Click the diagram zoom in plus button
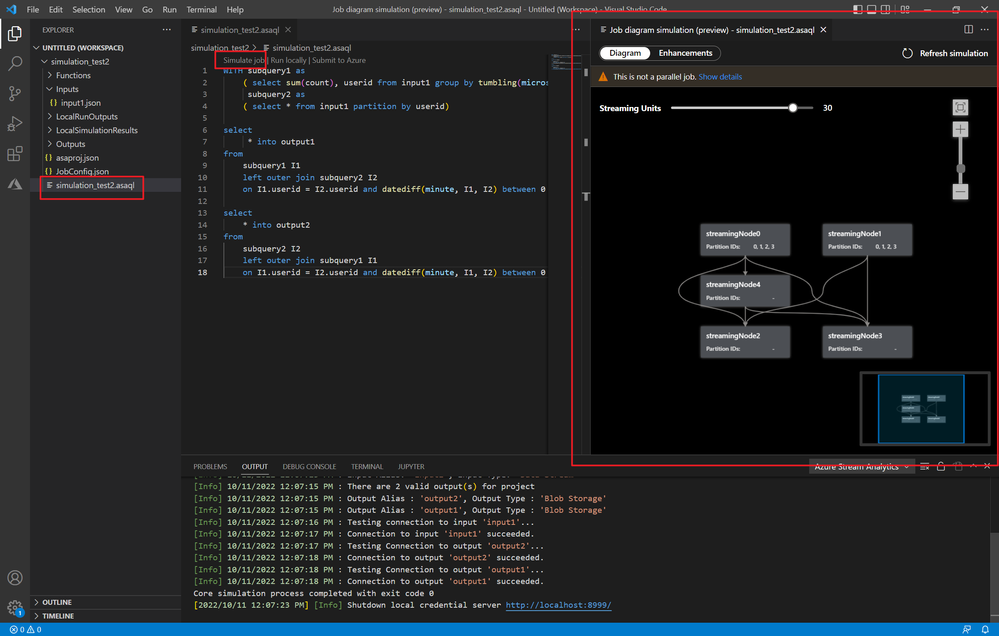999x636 pixels. click(x=960, y=130)
